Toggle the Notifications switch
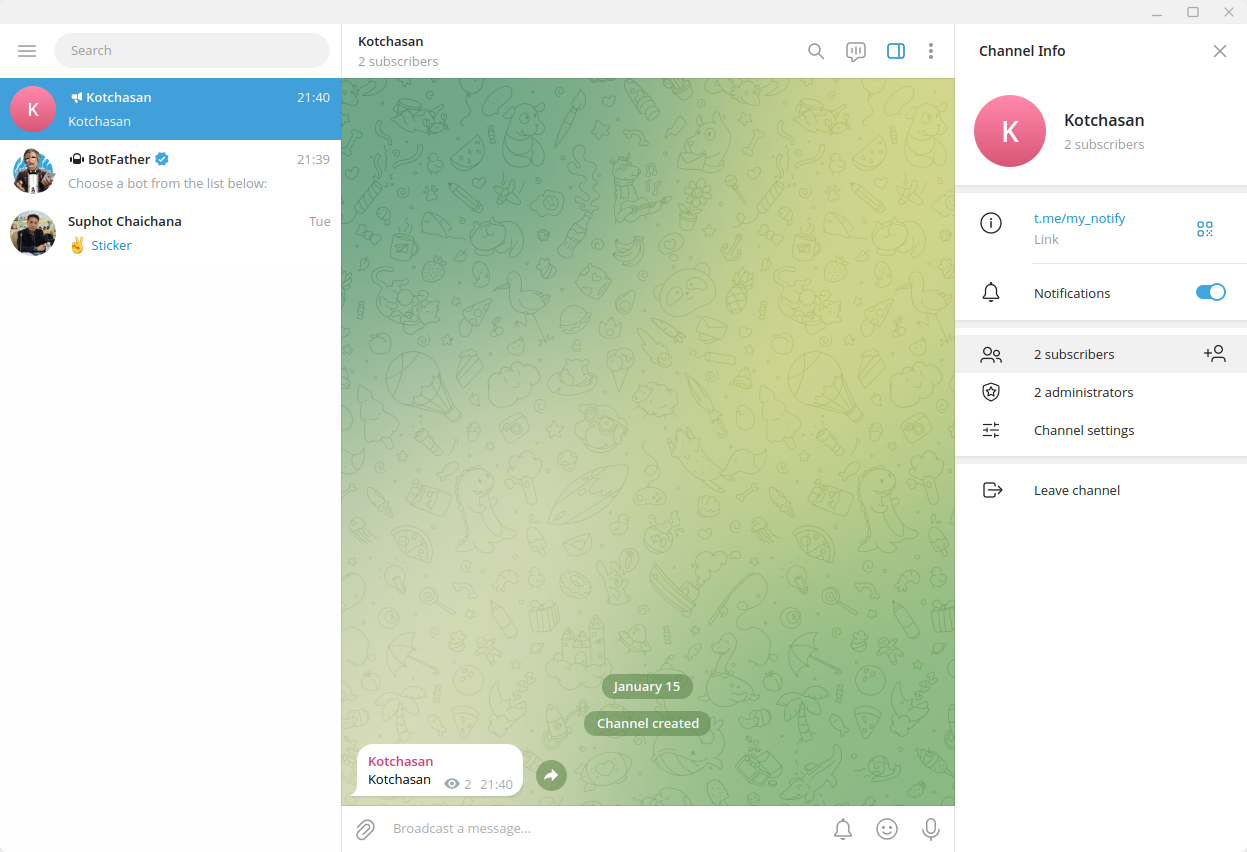 pos(1211,292)
